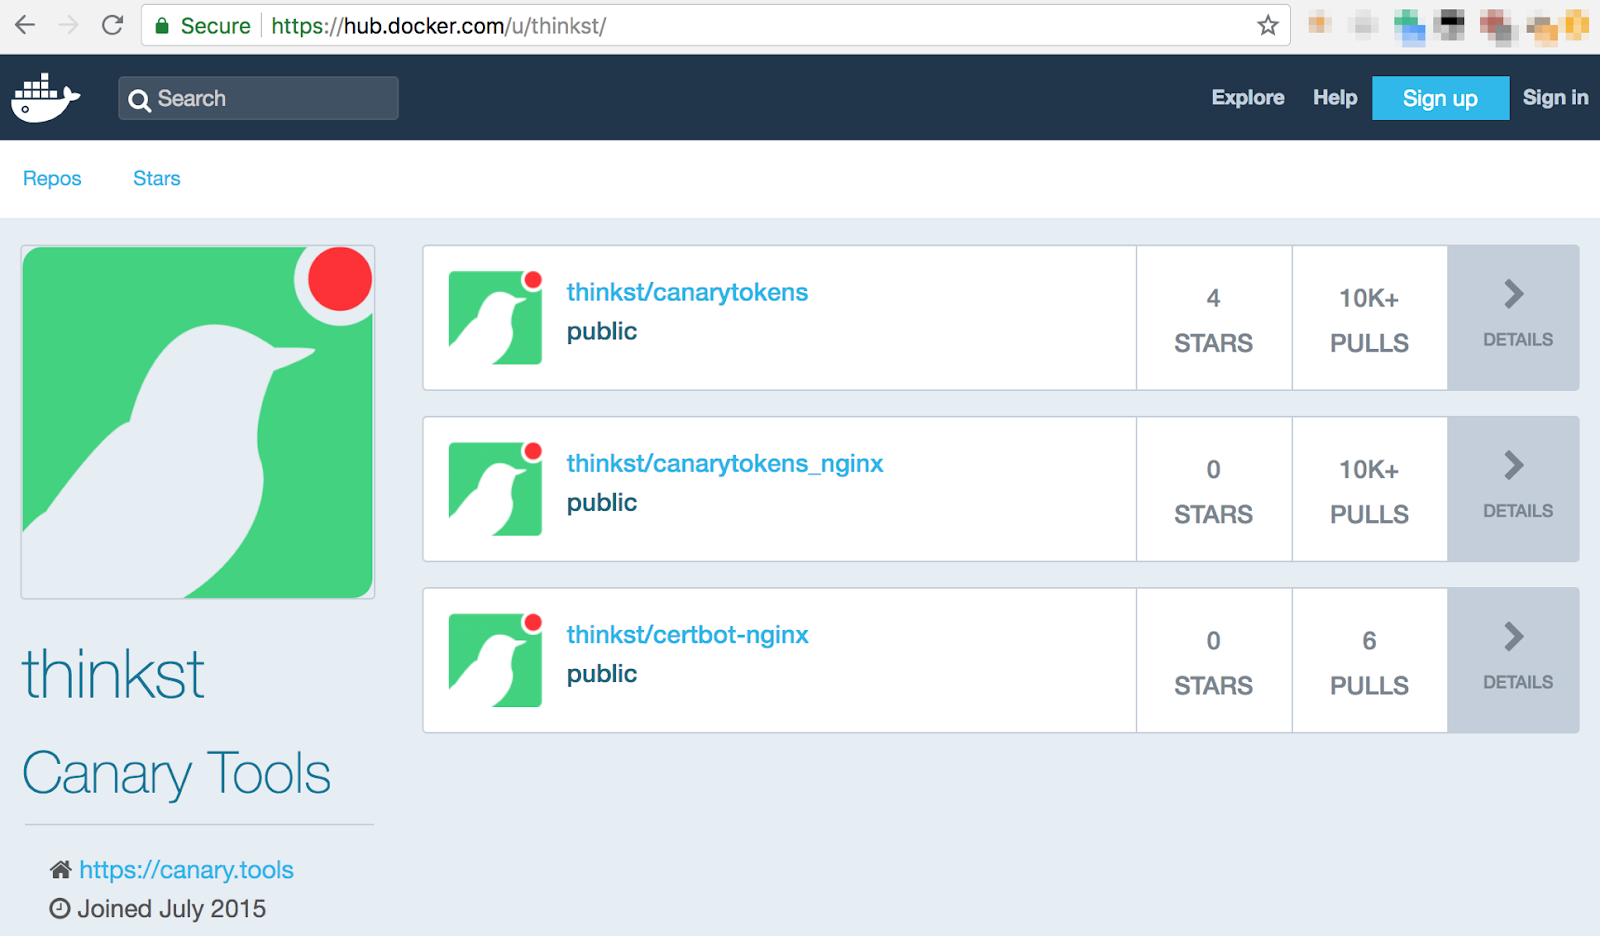Open the Help menu item
The height and width of the screenshot is (936, 1600).
tap(1335, 98)
